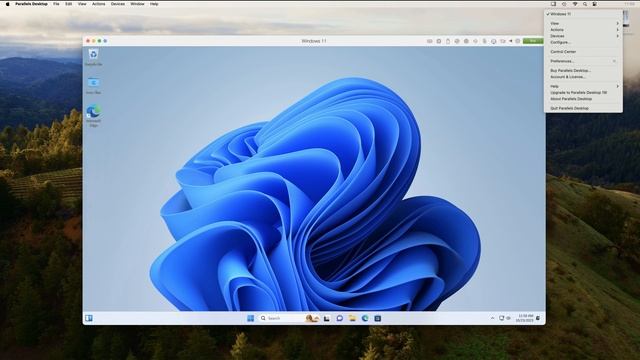Open the Windows widgets panel

tap(89, 318)
